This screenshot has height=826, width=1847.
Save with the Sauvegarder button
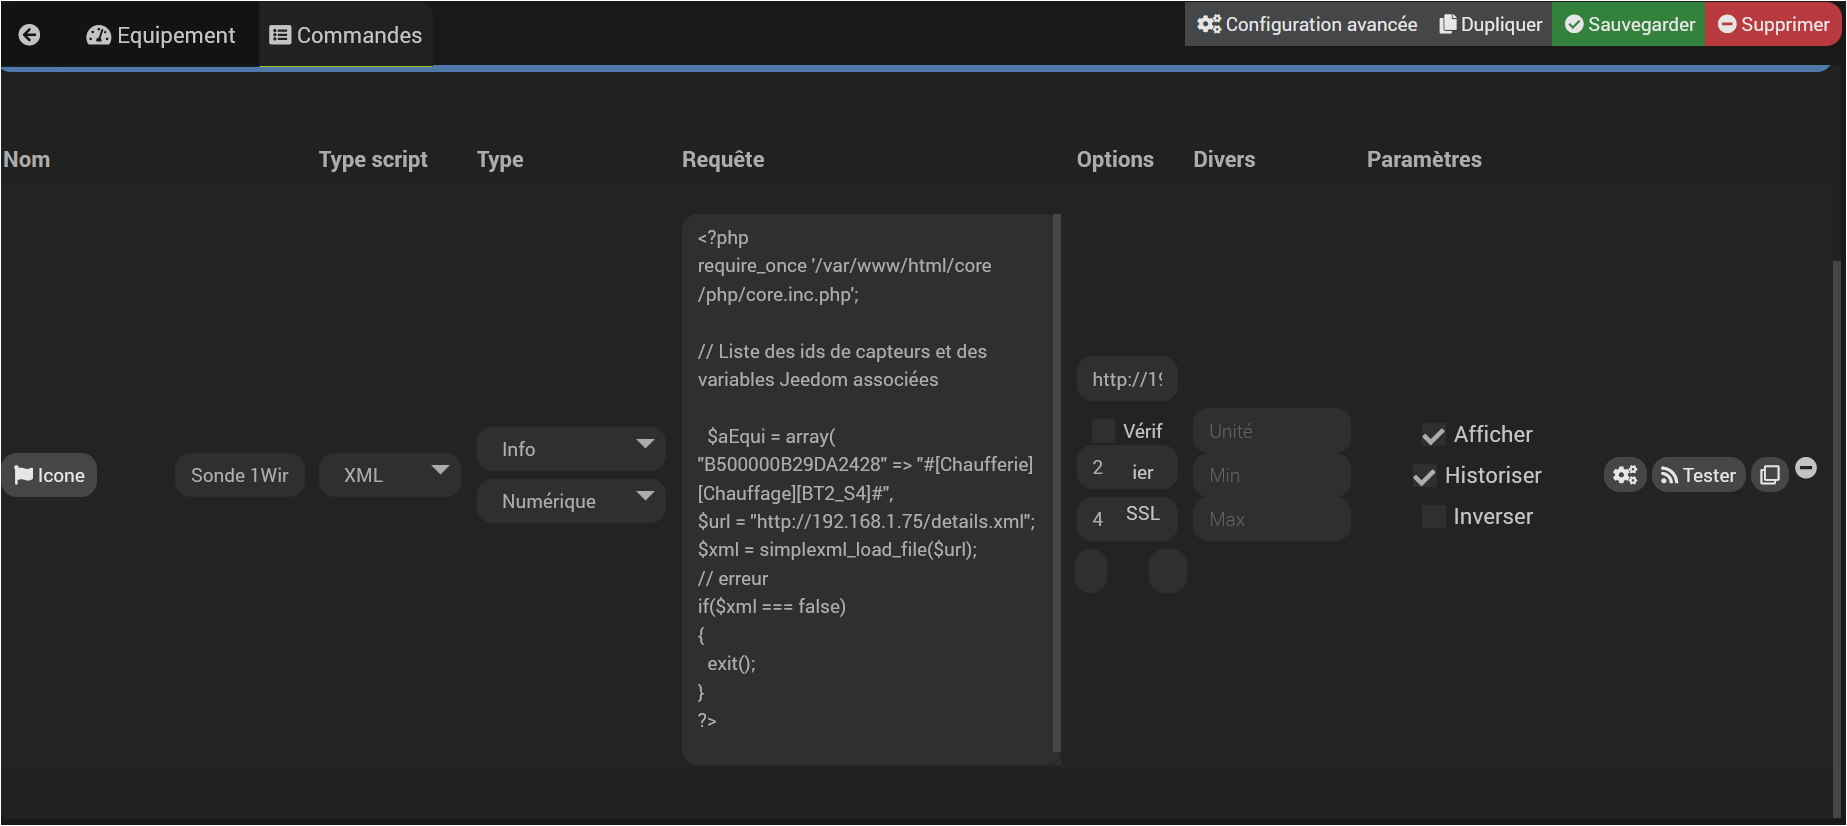[1629, 24]
